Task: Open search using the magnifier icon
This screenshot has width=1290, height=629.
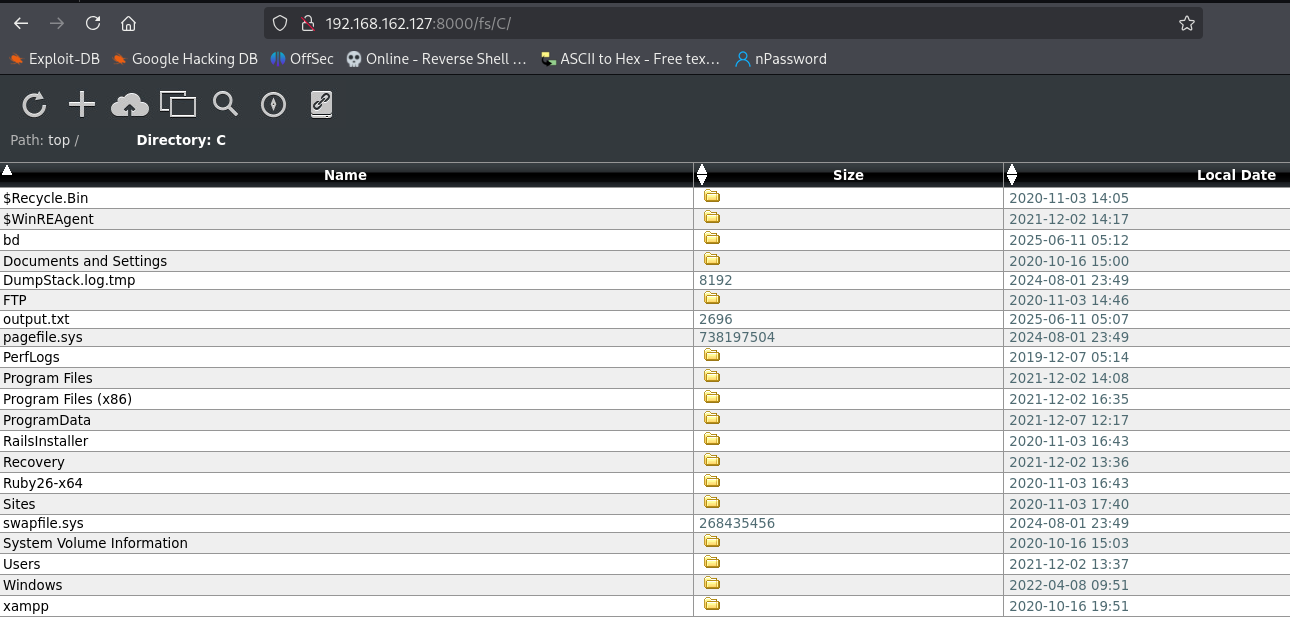Action: pos(225,104)
